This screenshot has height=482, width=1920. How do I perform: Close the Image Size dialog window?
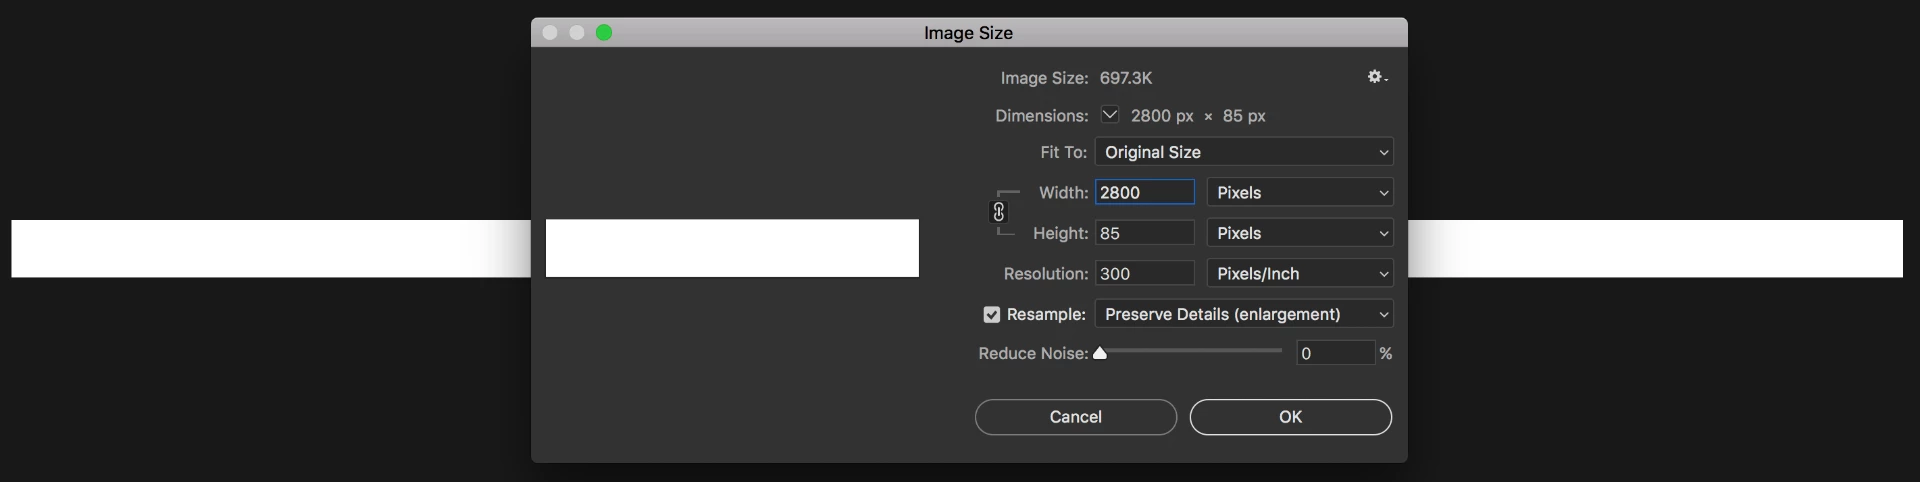pos(550,33)
